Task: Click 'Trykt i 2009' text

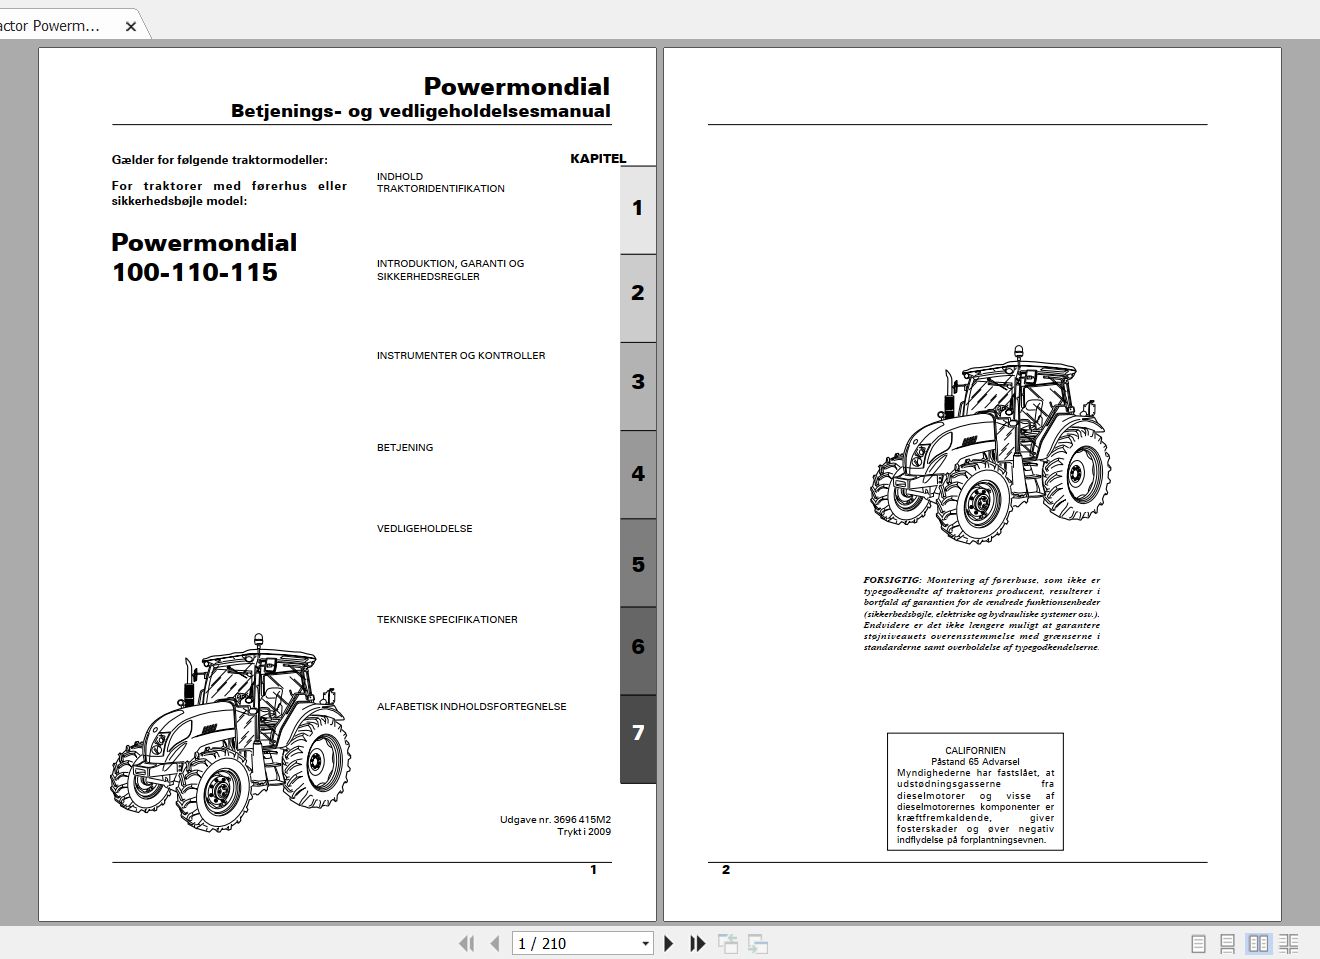Action: click(584, 831)
